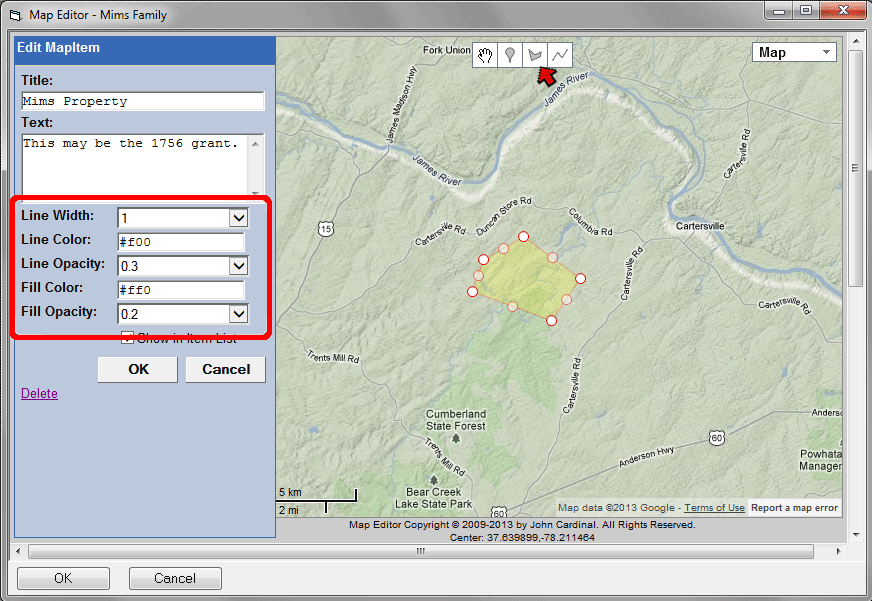Image resolution: width=872 pixels, height=601 pixels.
Task: Click the leftmost vertex of the yellow polygon
Action: (473, 292)
